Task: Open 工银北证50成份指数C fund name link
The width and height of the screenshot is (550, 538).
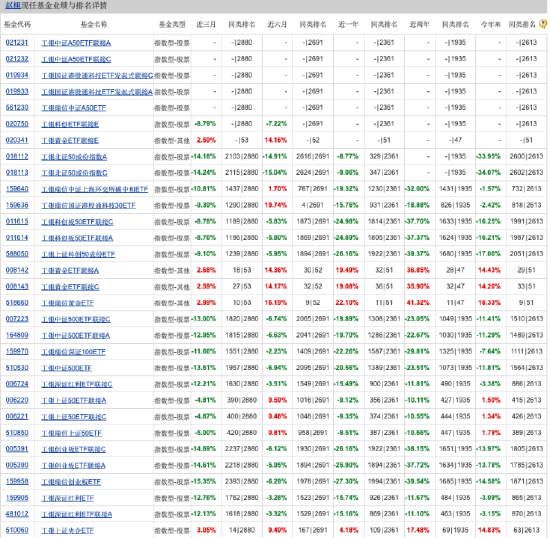Action: [74, 173]
